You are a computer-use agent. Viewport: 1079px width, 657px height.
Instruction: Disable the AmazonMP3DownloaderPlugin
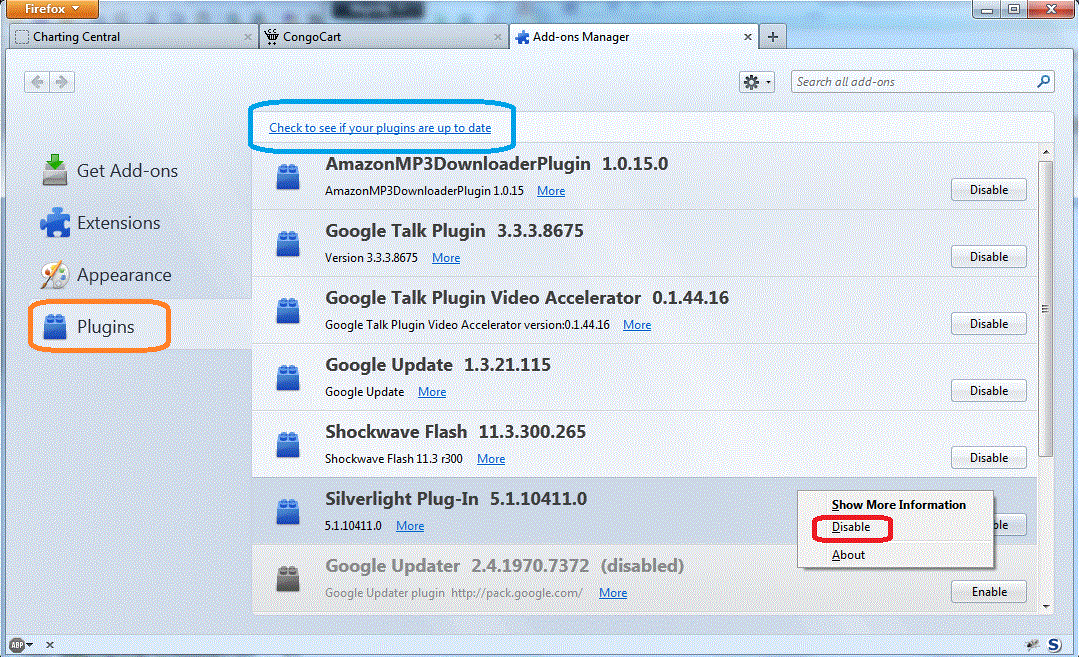point(989,190)
